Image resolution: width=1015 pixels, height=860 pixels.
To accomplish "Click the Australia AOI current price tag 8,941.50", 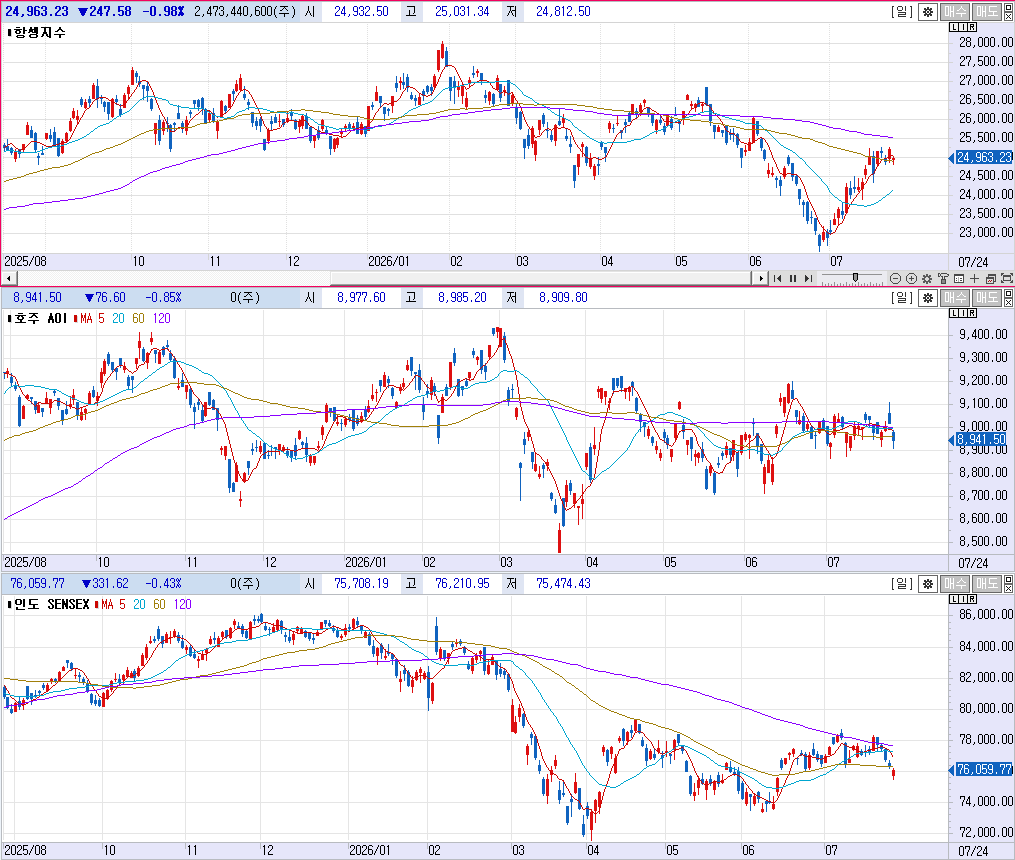I will coord(981,439).
